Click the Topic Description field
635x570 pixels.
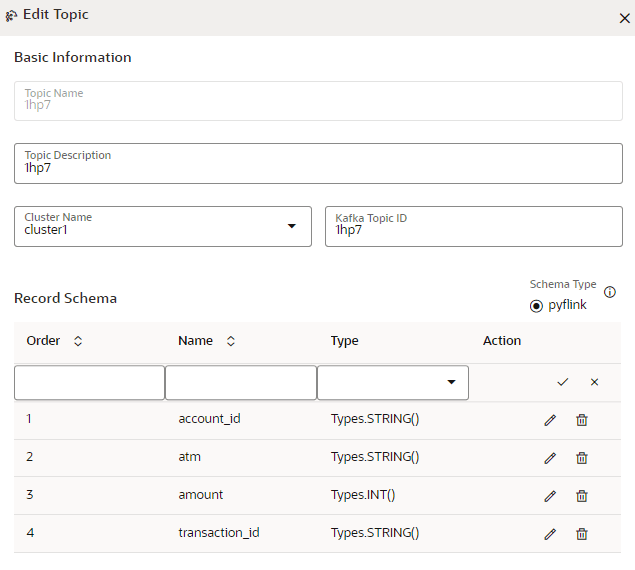point(318,163)
